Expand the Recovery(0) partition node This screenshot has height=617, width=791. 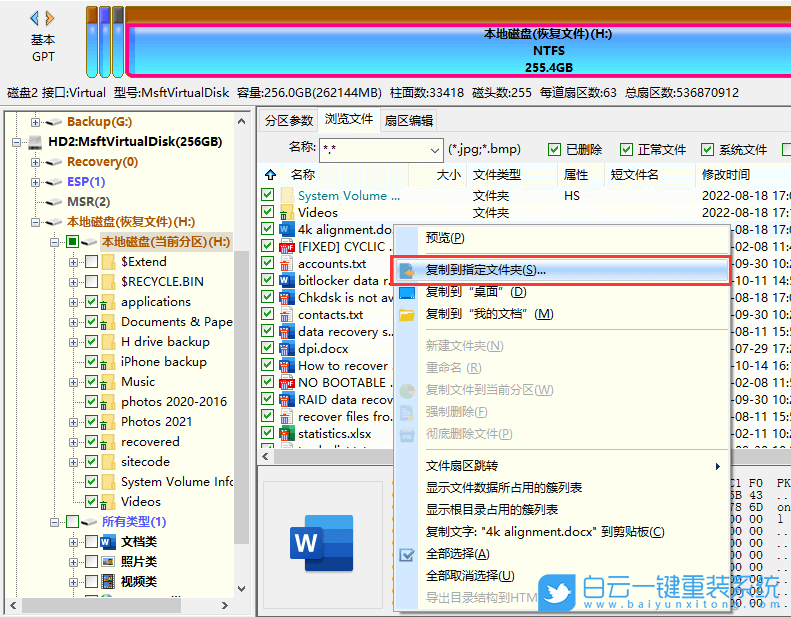point(36,162)
